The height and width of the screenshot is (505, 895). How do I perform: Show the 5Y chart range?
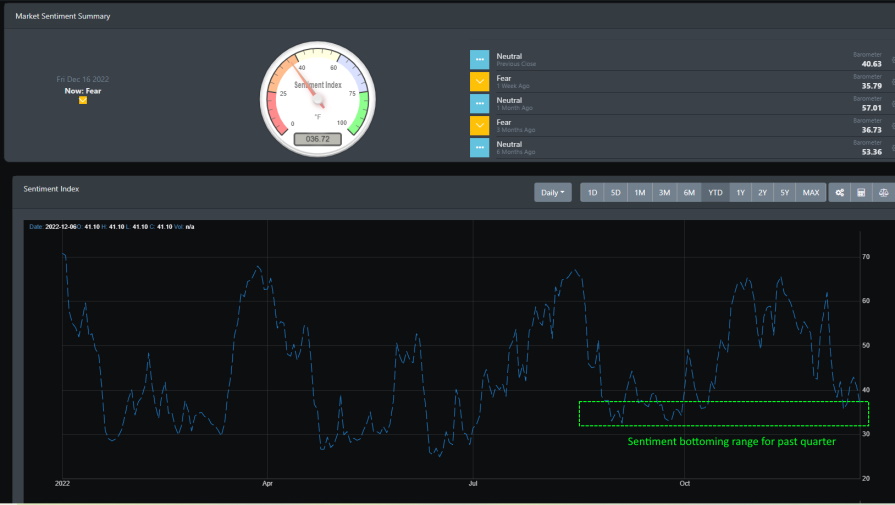[785, 193]
